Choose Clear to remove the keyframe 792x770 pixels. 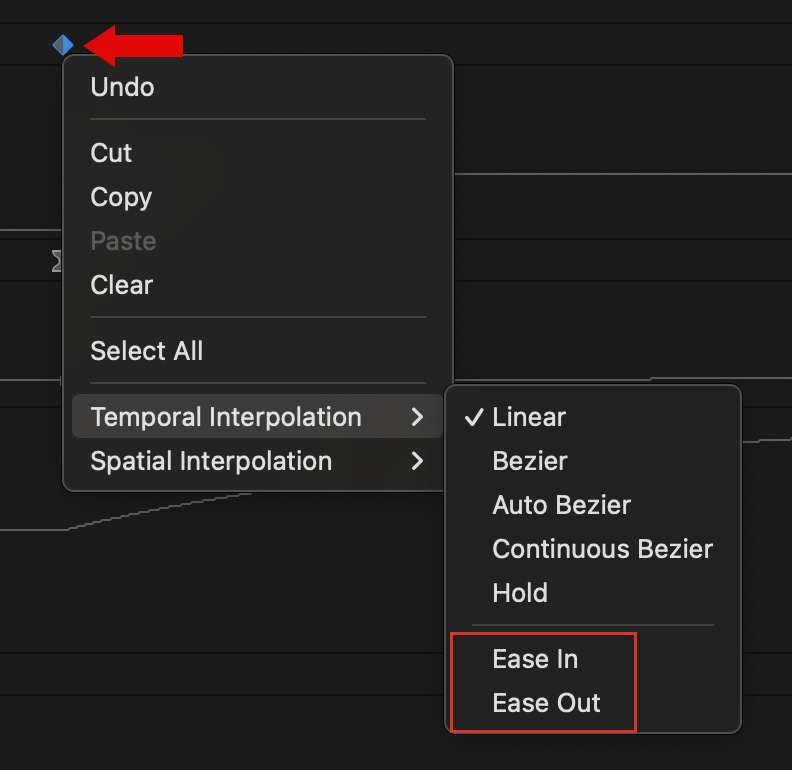121,285
